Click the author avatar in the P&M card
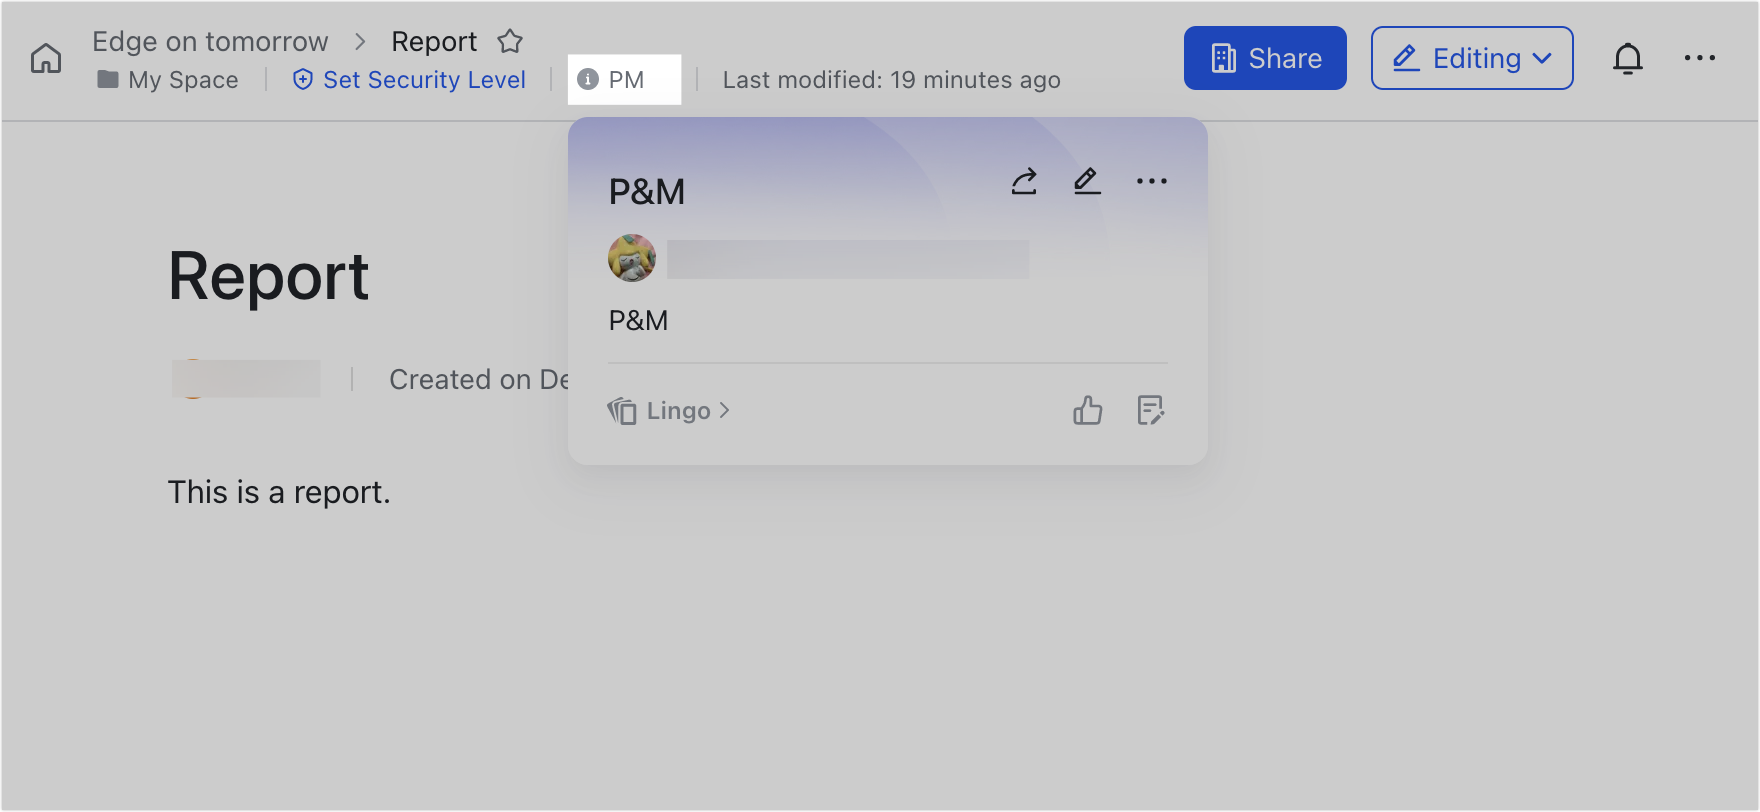The image size is (1760, 812). click(631, 258)
